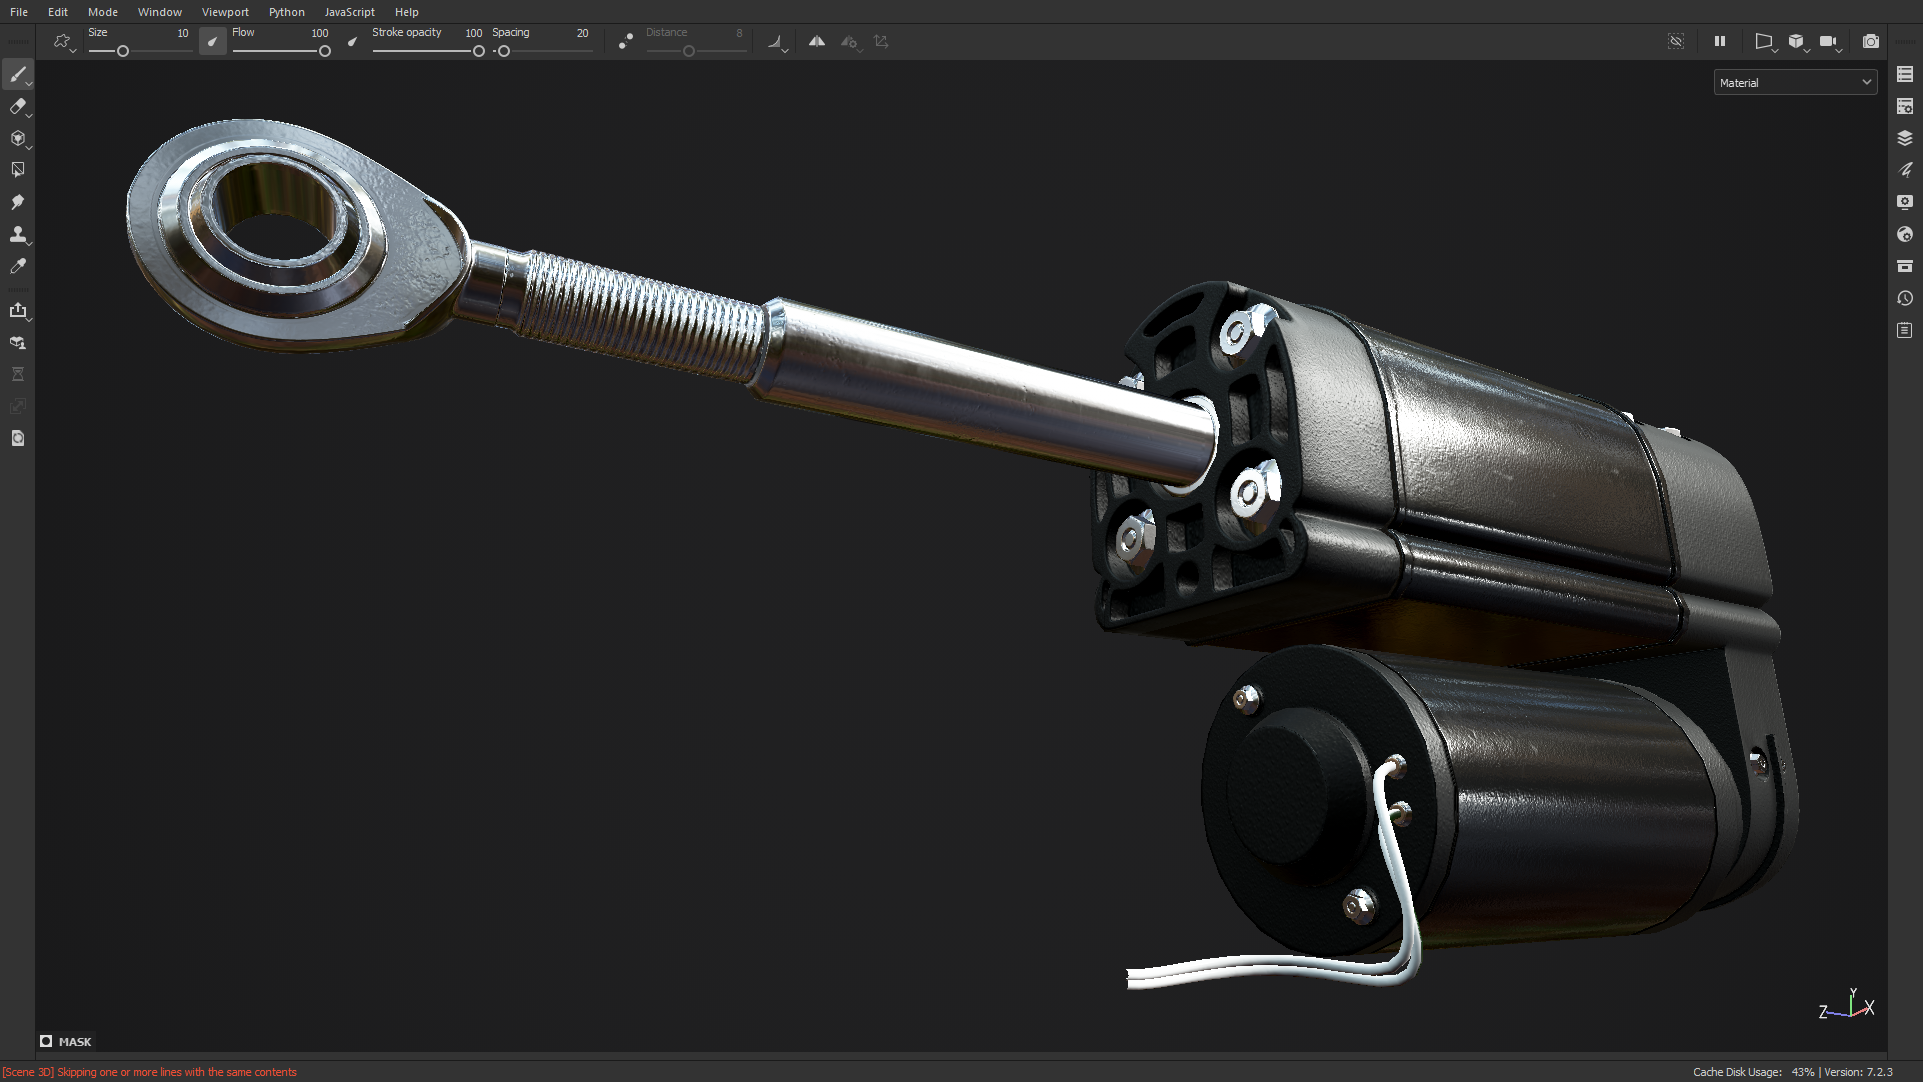
Task: Click the Scene 3D warning message
Action: click(x=150, y=1071)
